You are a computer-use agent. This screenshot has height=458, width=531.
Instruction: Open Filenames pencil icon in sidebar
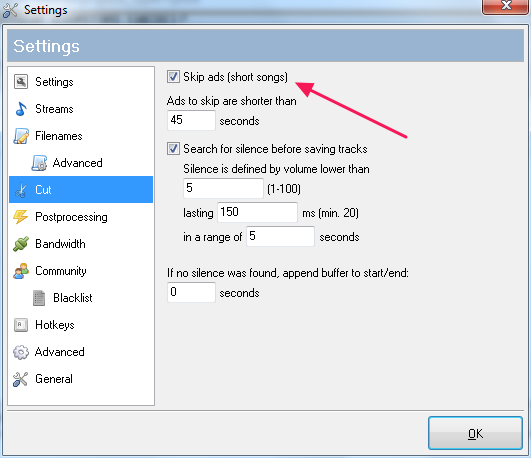click(x=21, y=136)
